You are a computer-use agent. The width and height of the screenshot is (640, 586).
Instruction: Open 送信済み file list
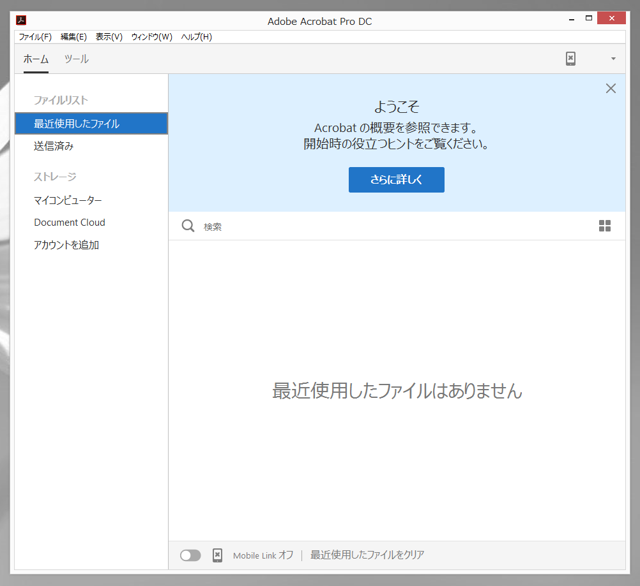53,146
